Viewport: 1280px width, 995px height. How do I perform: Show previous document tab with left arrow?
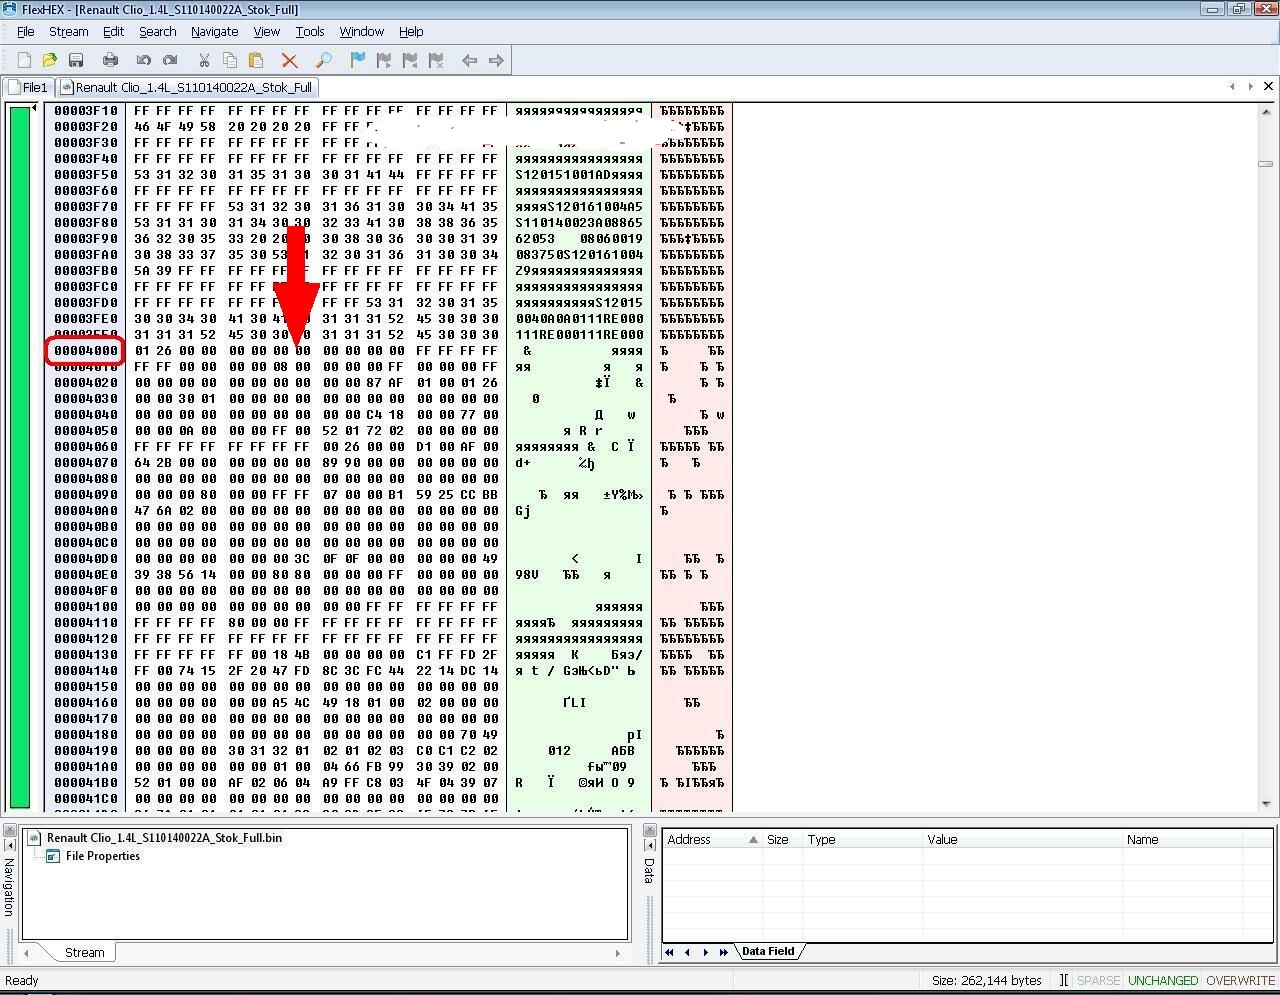coord(1232,86)
